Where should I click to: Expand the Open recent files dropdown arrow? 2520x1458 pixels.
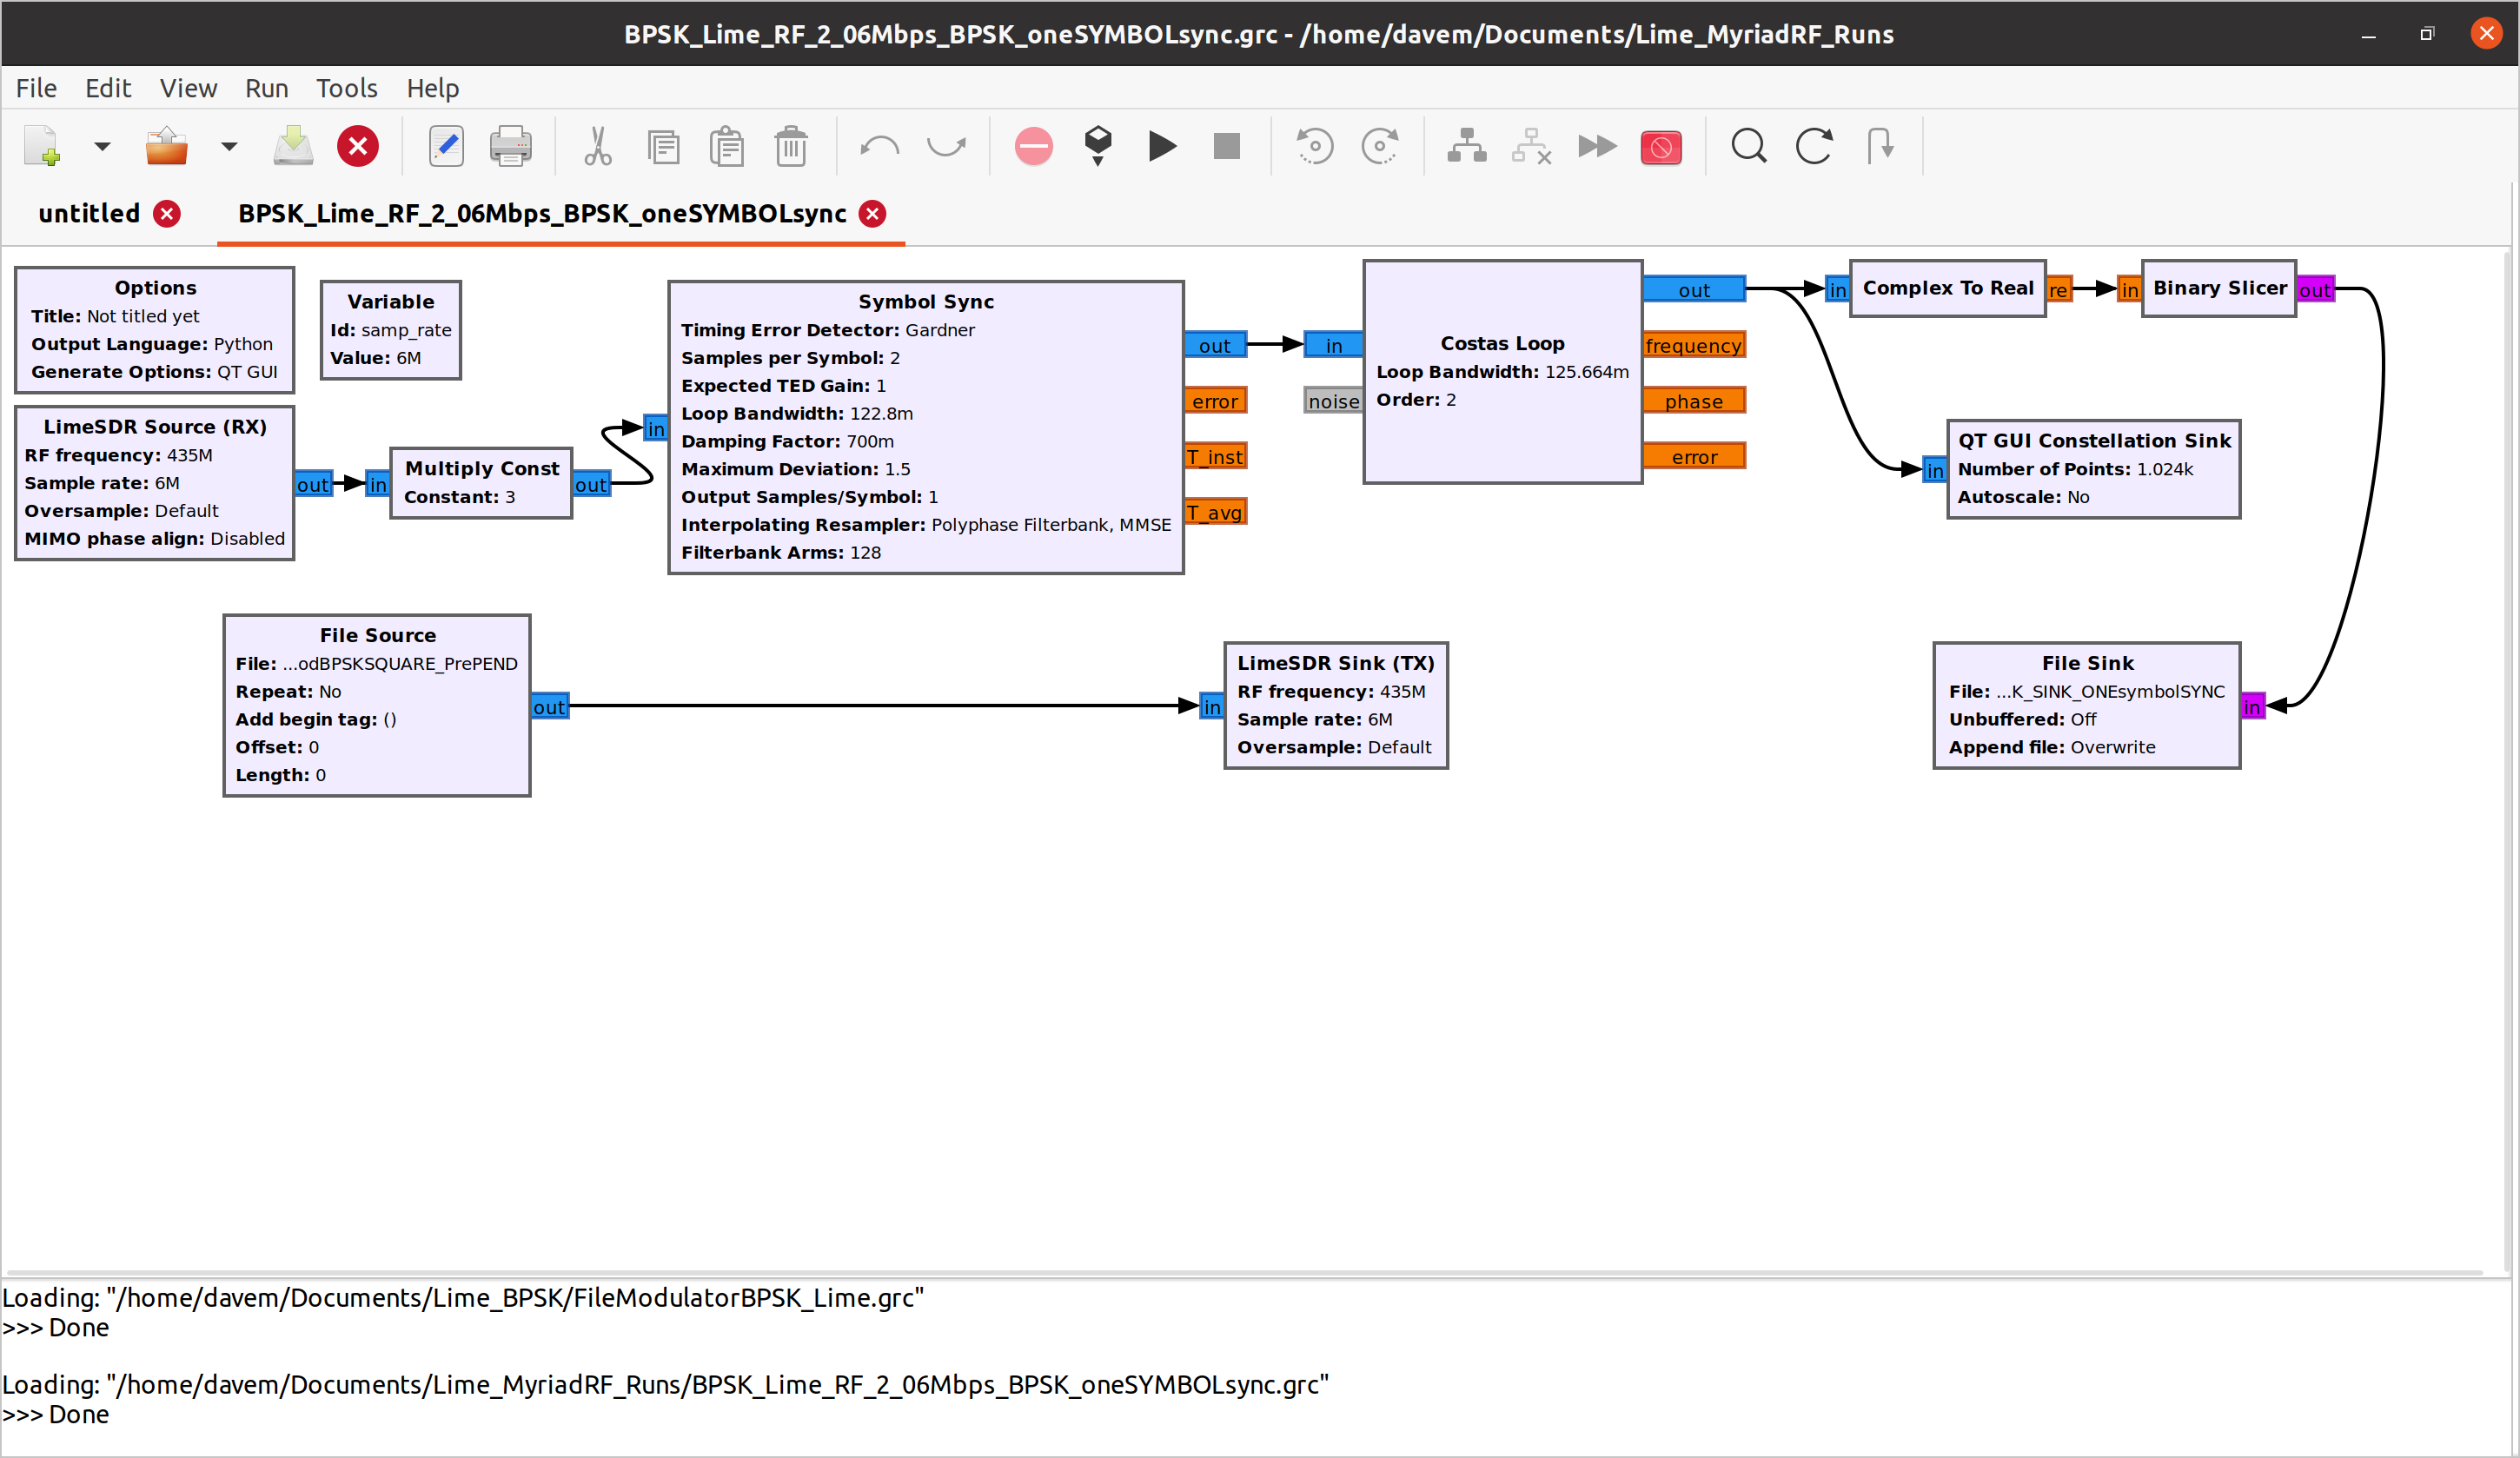point(229,147)
